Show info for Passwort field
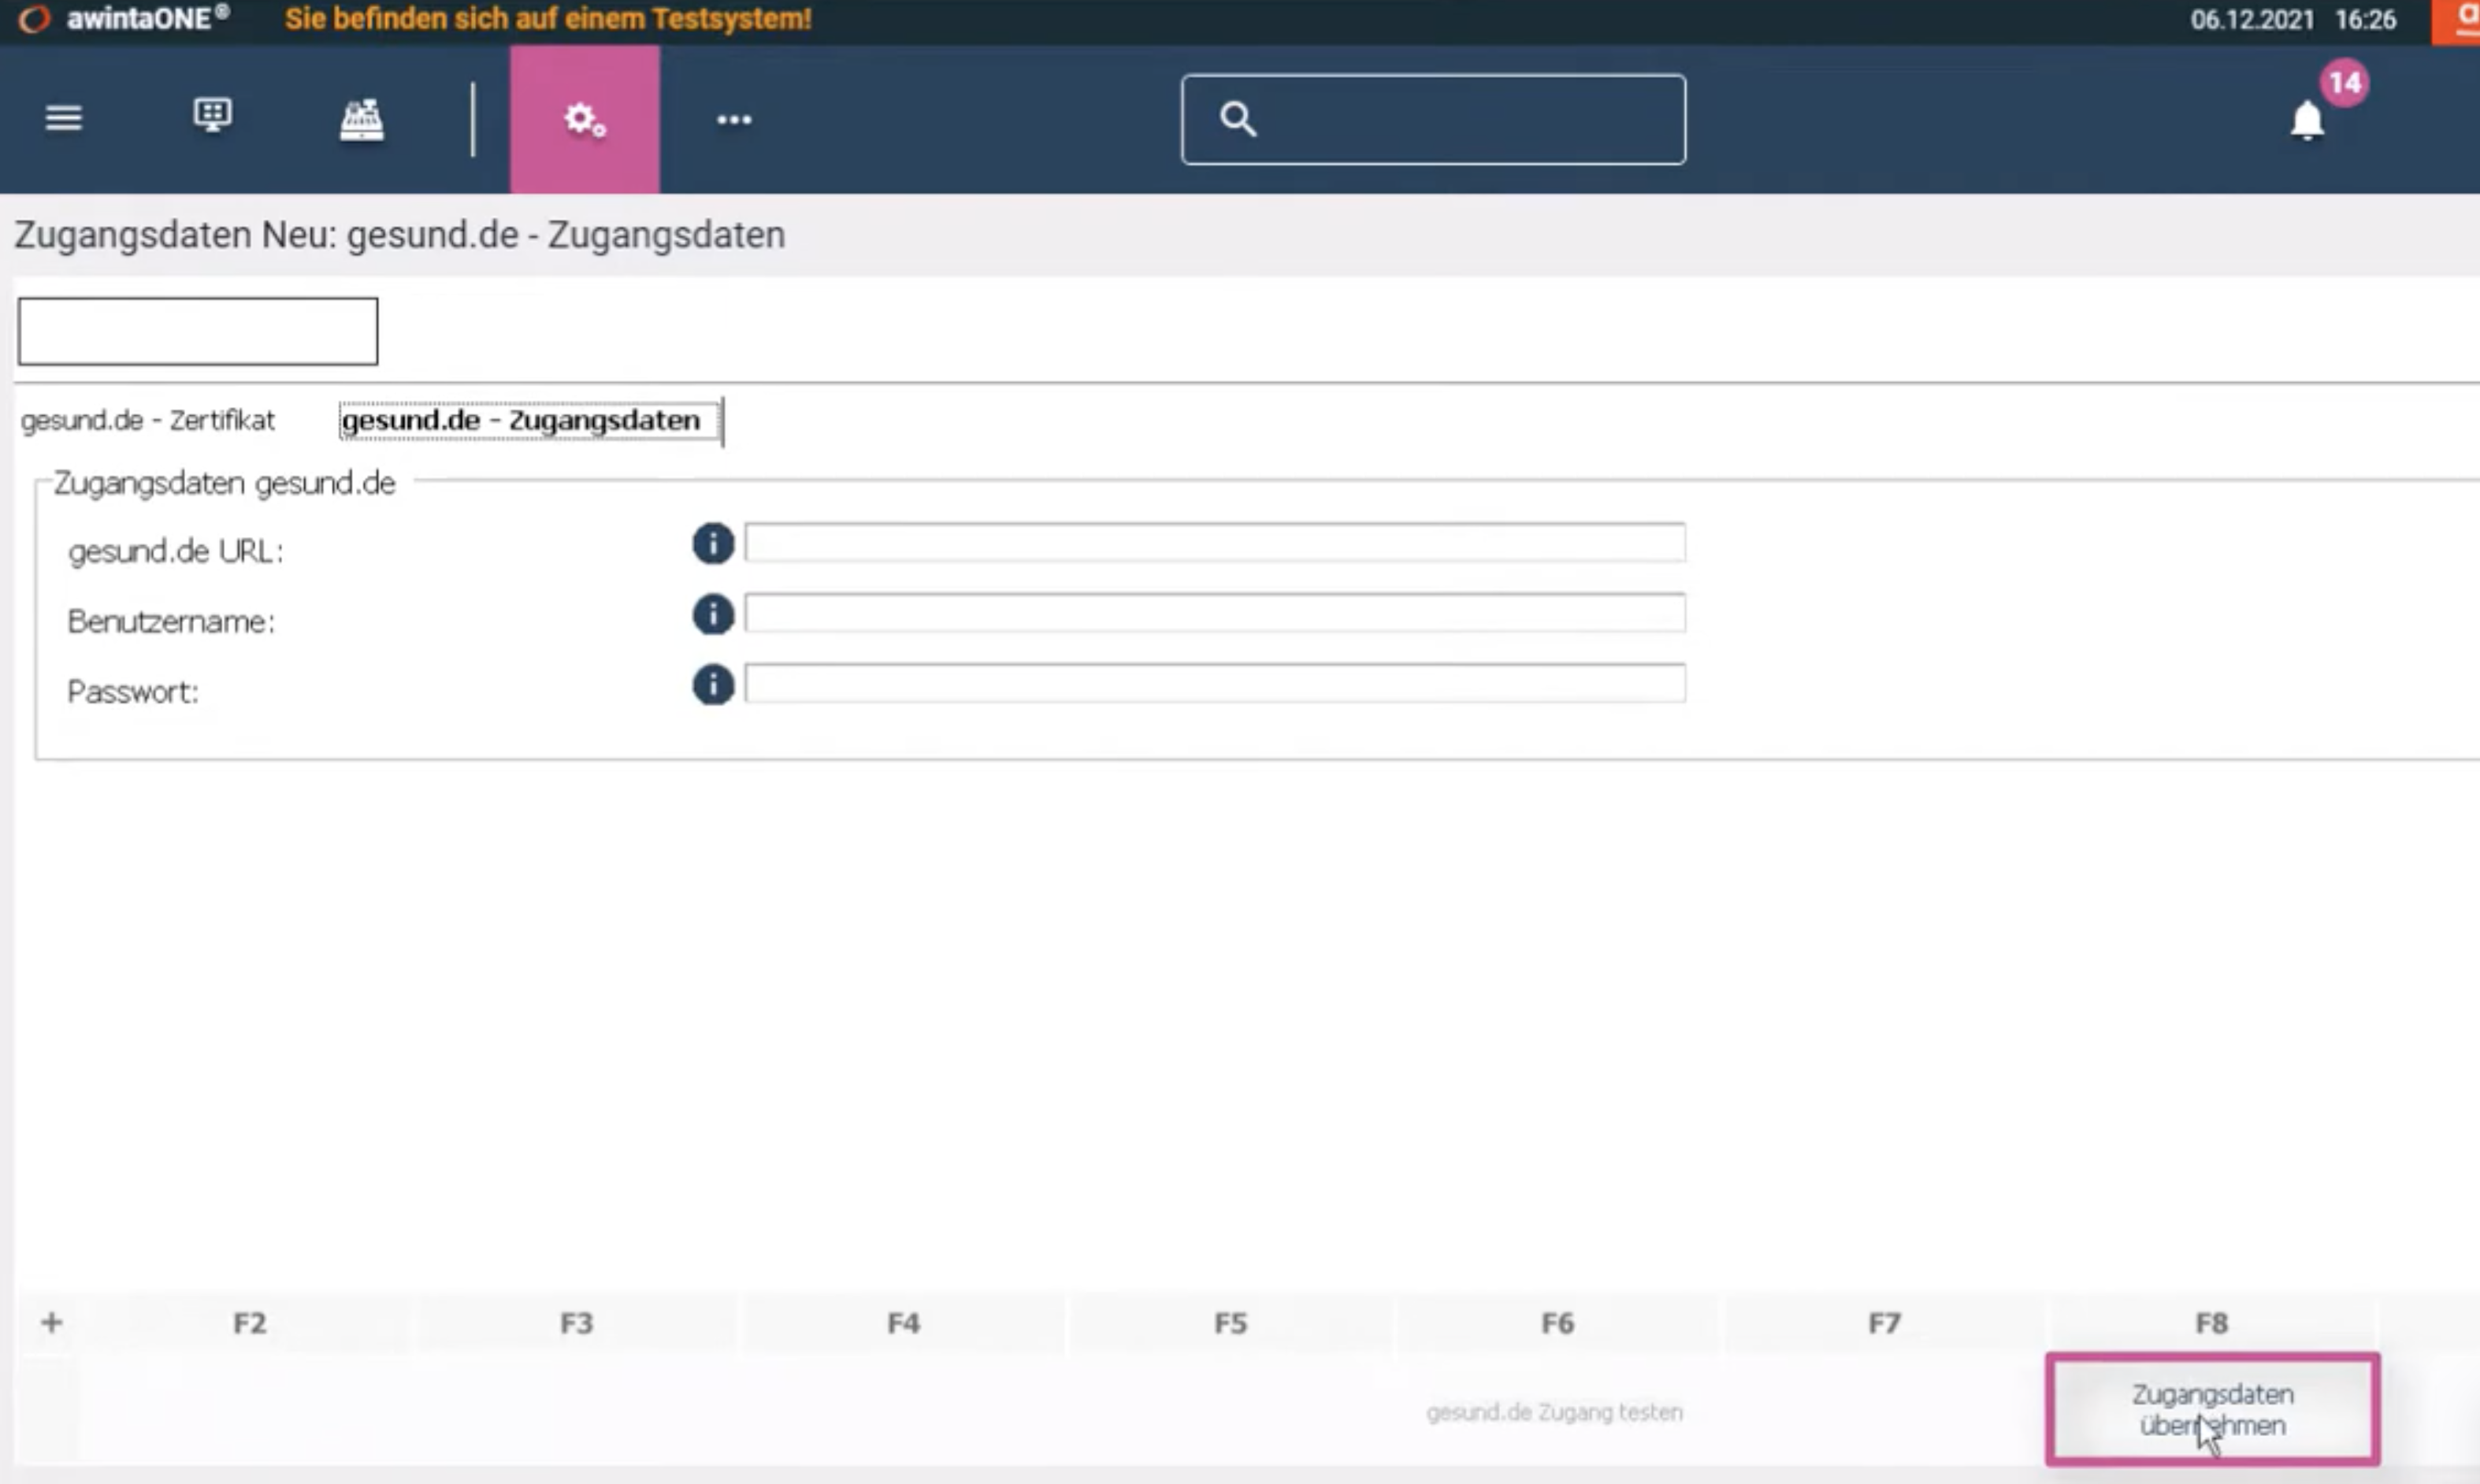 [713, 685]
